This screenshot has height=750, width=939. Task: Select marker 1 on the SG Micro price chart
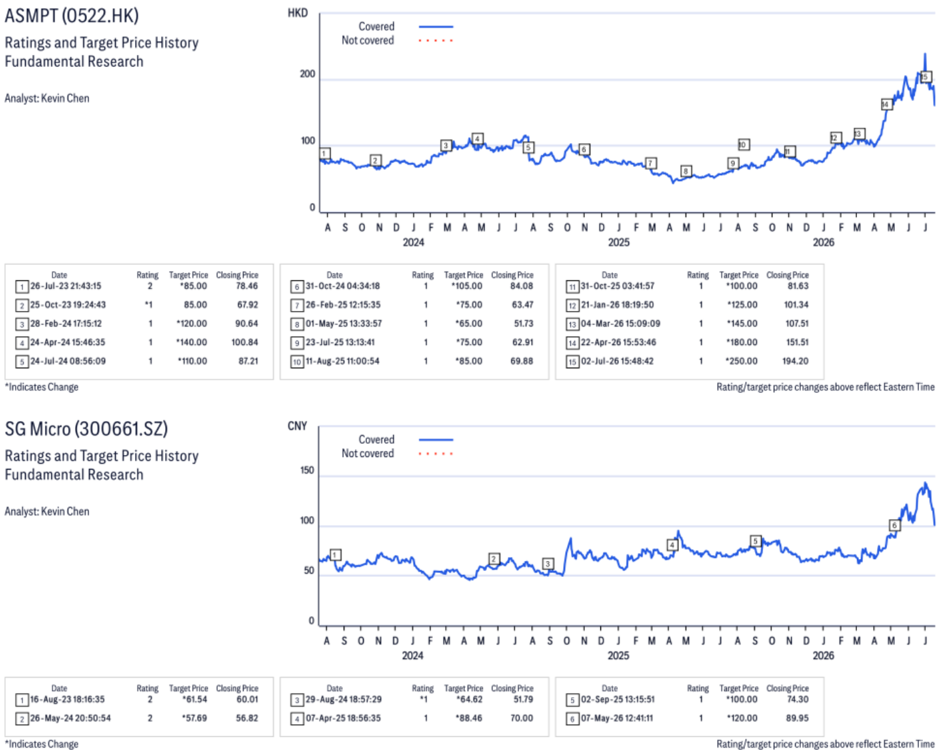(x=335, y=555)
